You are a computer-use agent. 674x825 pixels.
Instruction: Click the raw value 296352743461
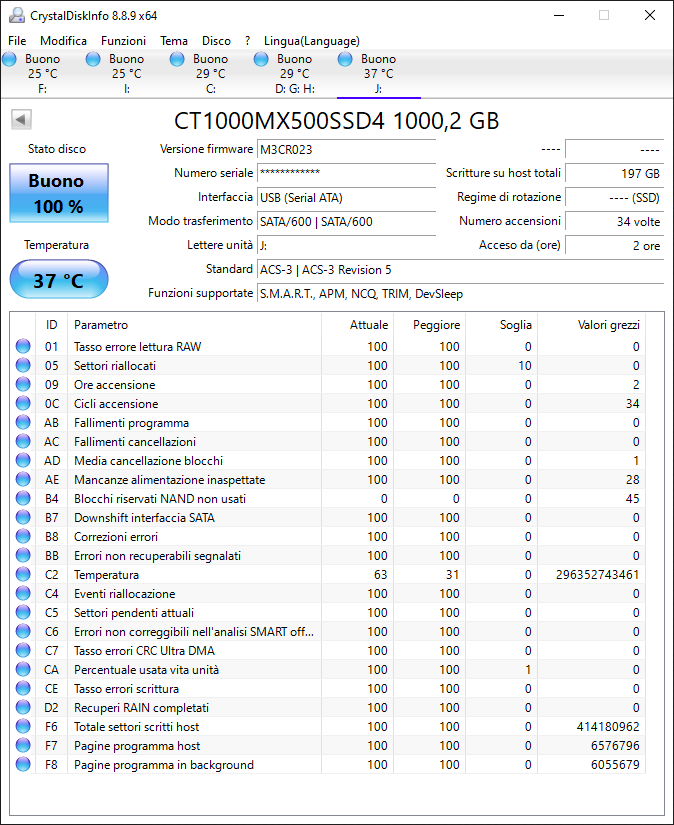click(x=598, y=575)
